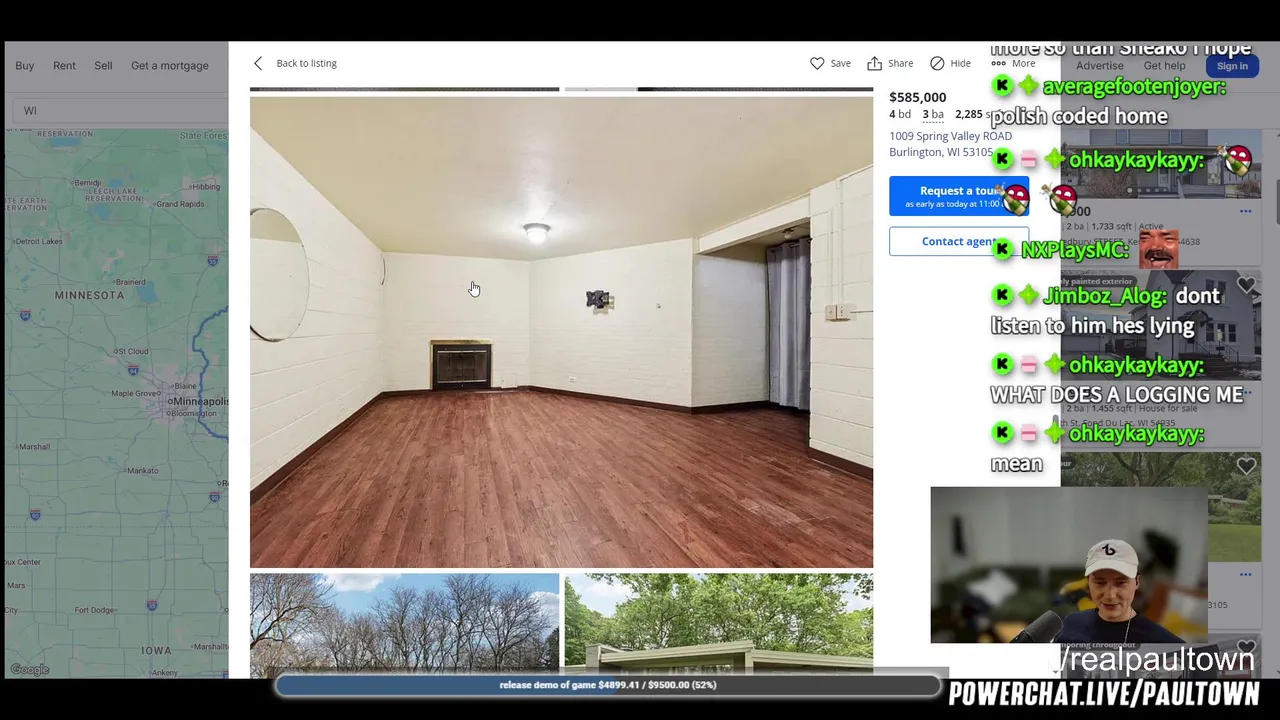
Task: Click Grand Rapids on the map
Action: point(179,204)
